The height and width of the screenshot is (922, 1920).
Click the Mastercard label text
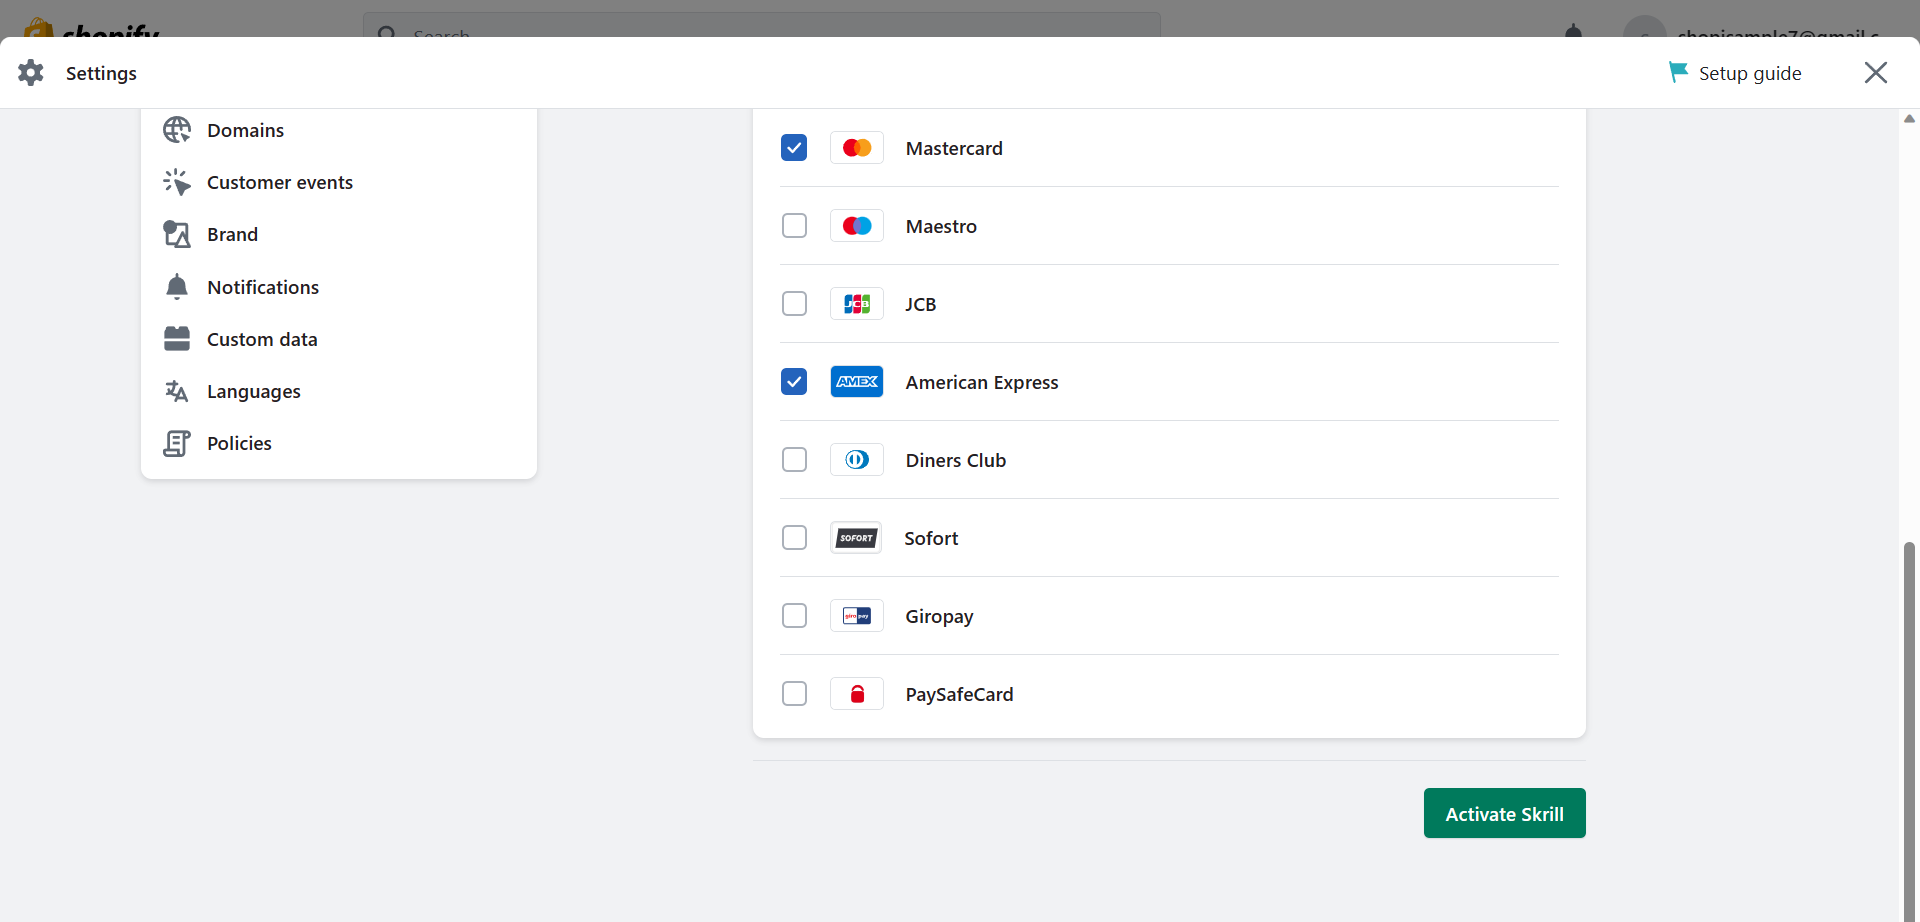pos(954,148)
